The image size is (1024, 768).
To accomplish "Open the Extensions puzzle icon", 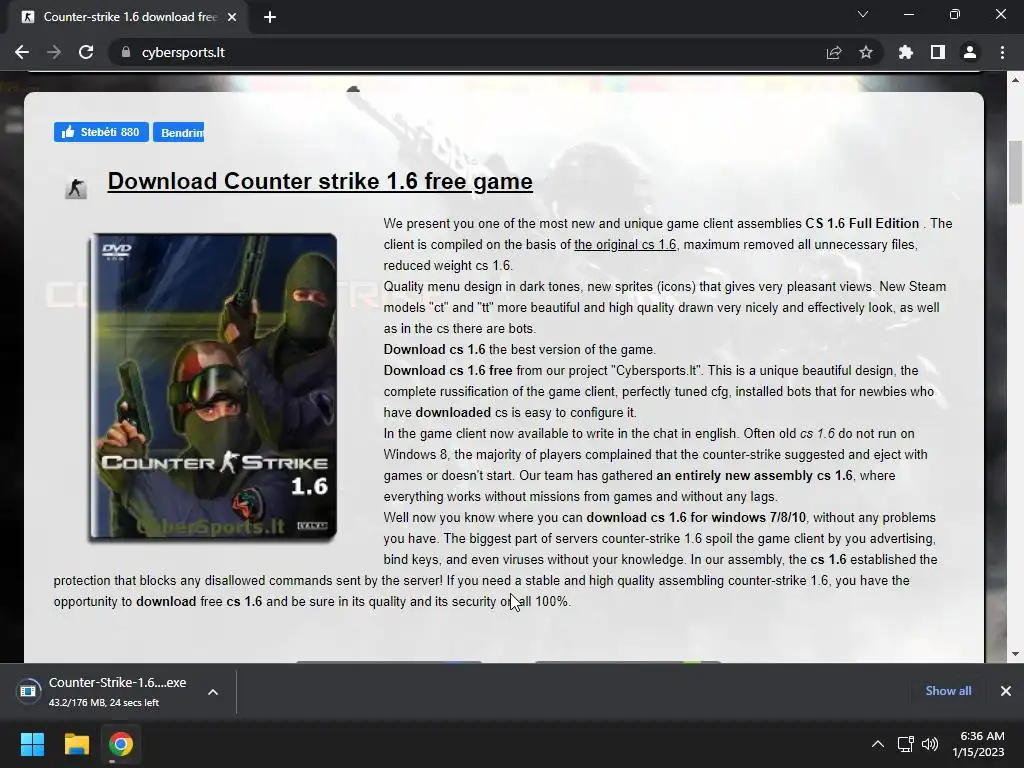I will tap(906, 52).
